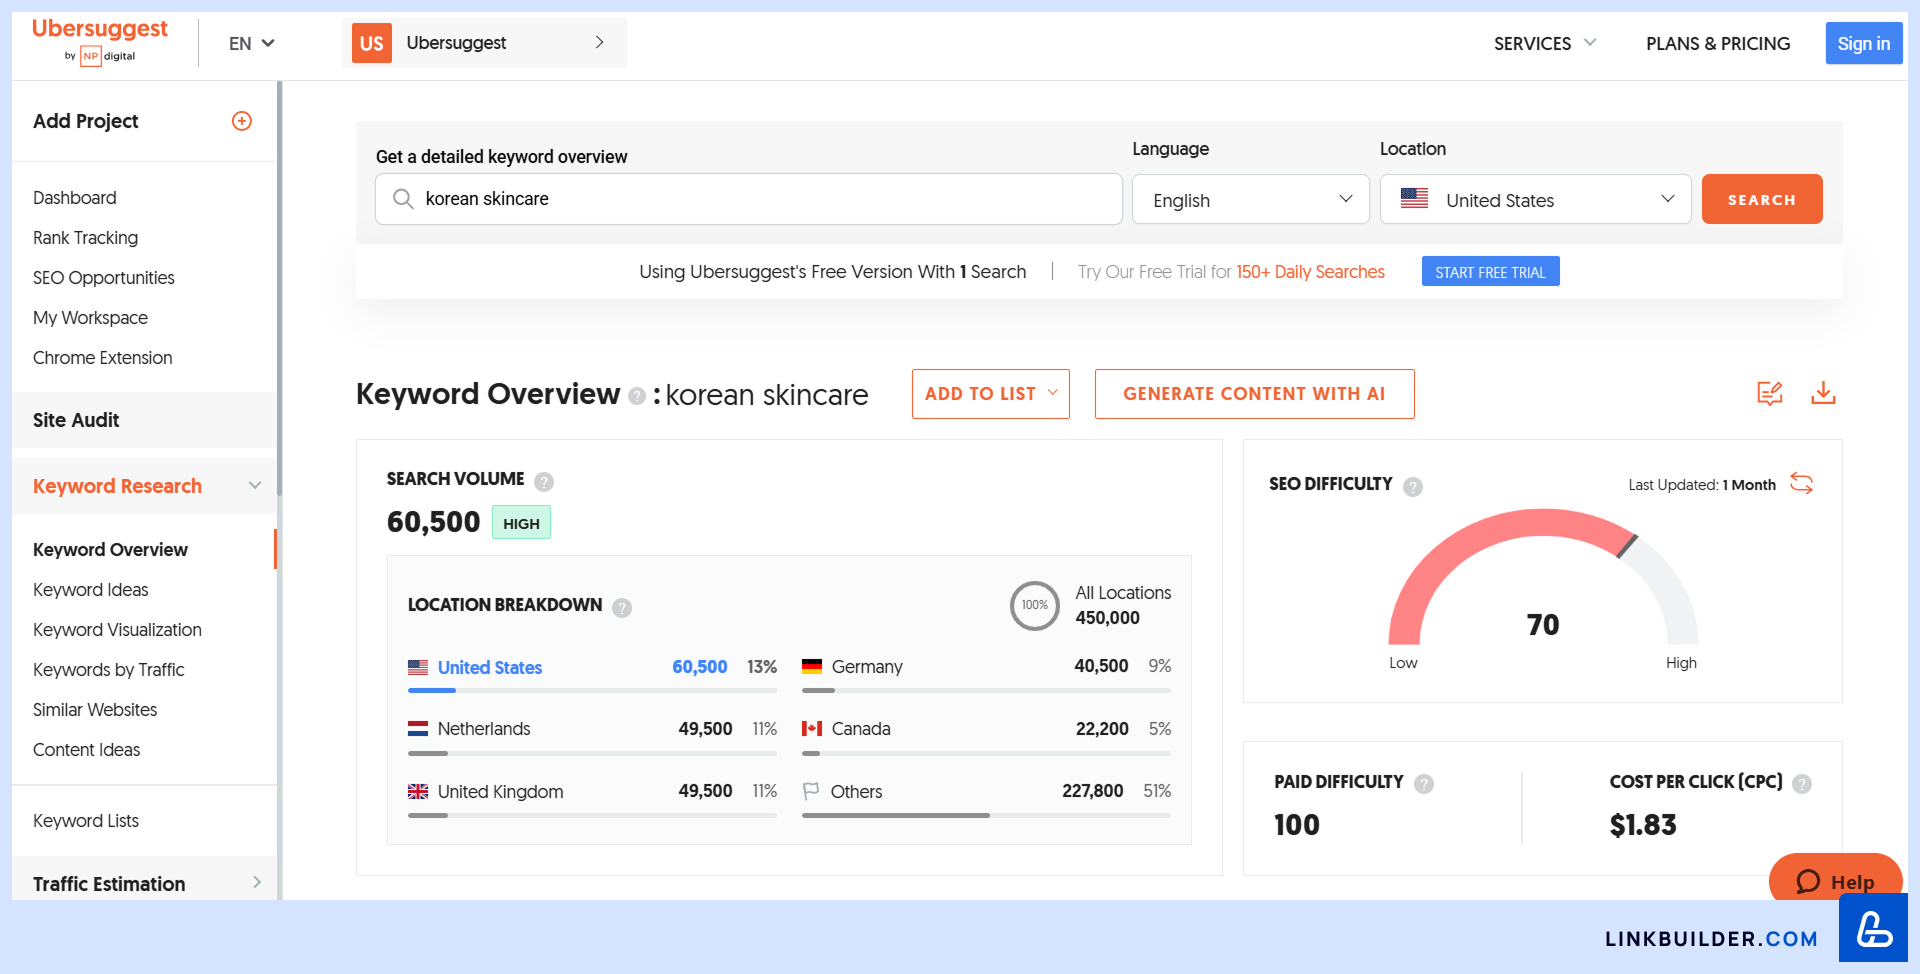1920x974 pixels.
Task: Click the Sign in button
Action: pos(1864,43)
